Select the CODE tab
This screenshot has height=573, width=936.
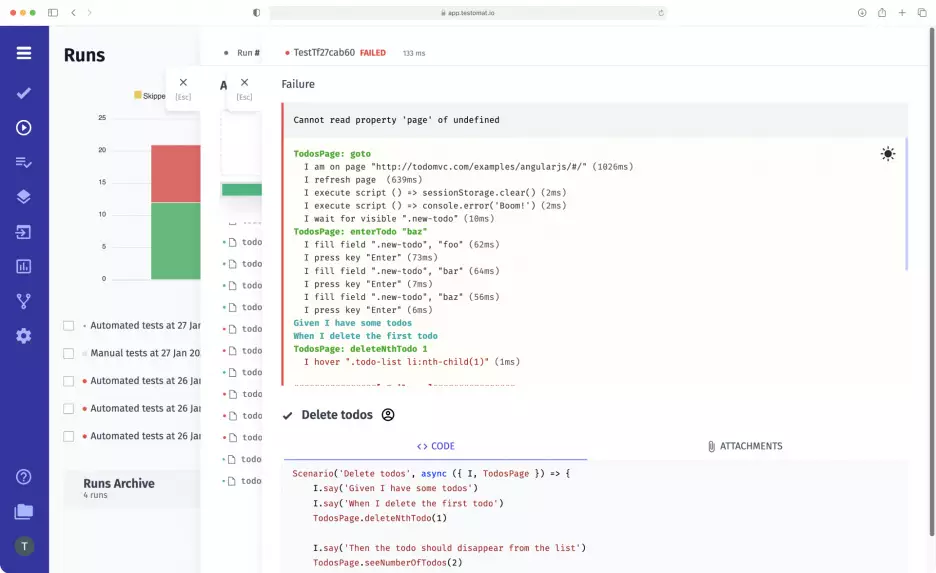tap(435, 446)
